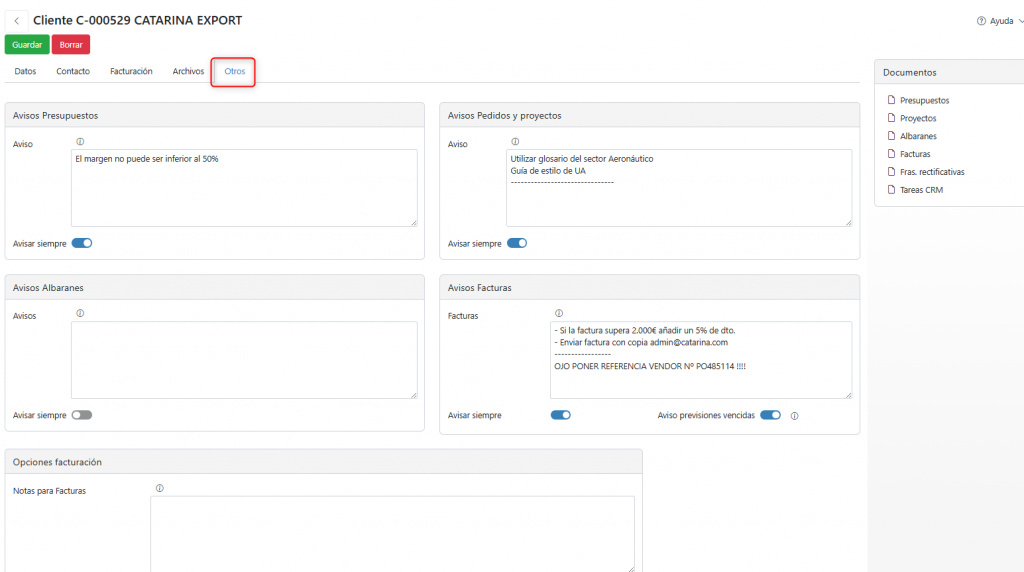Click the back arrow beside client title

(17, 20)
